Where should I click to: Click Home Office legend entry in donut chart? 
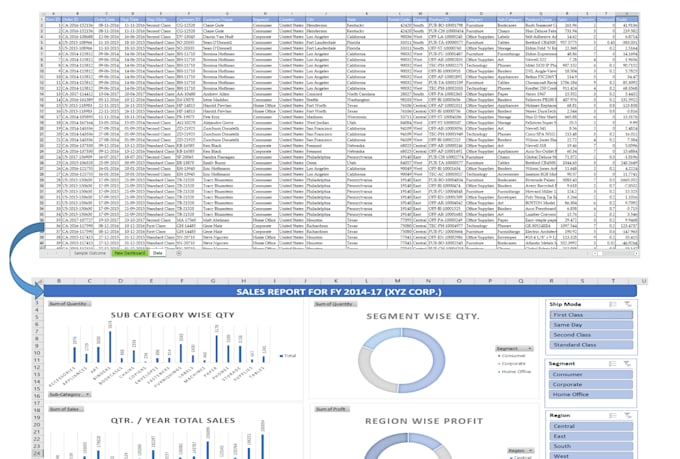point(515,371)
